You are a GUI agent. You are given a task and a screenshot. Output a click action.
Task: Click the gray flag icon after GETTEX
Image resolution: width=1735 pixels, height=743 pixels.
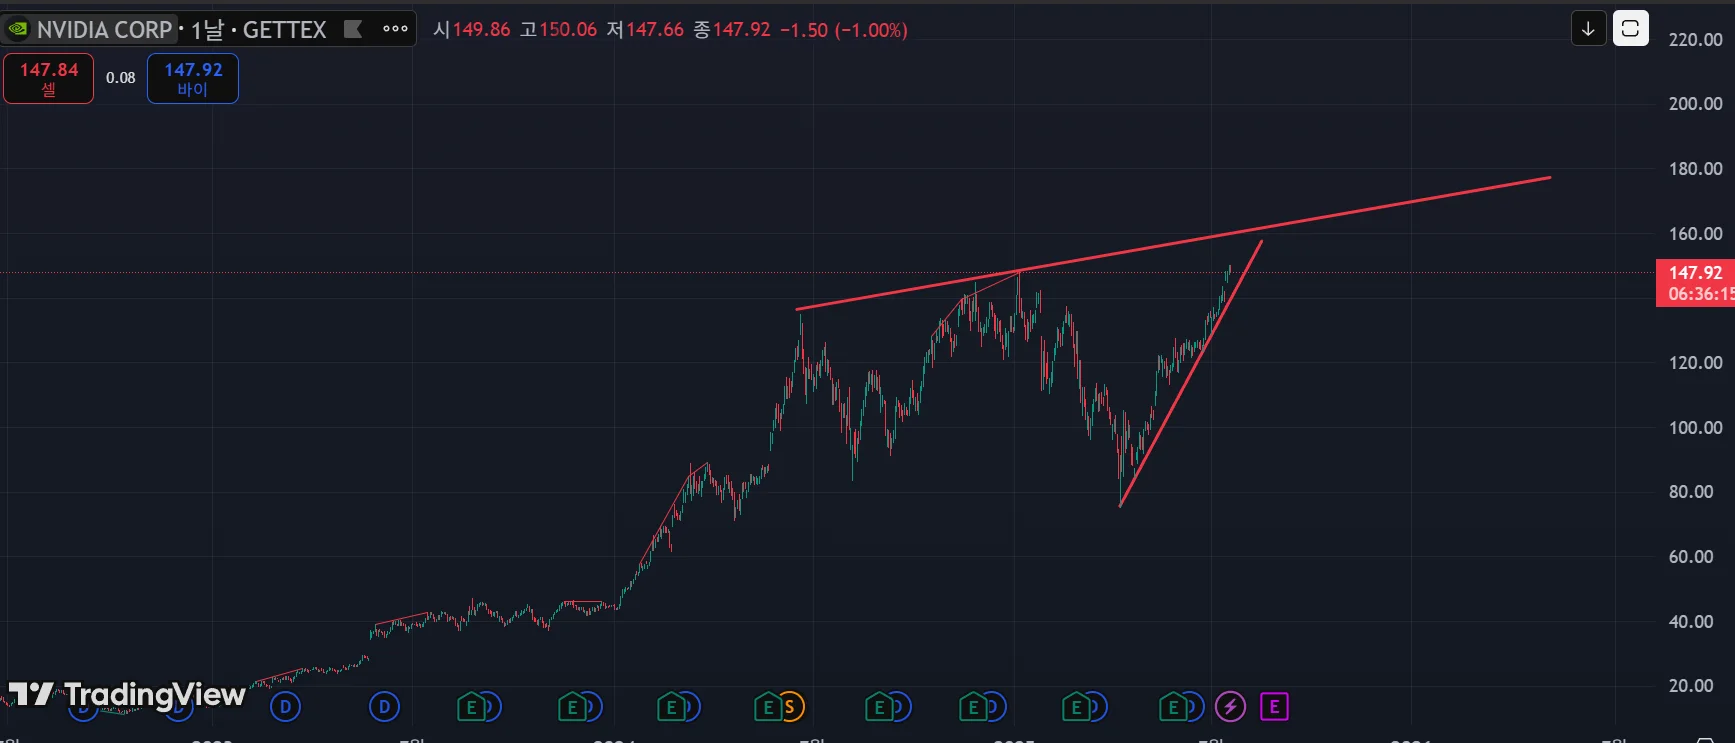click(x=353, y=29)
